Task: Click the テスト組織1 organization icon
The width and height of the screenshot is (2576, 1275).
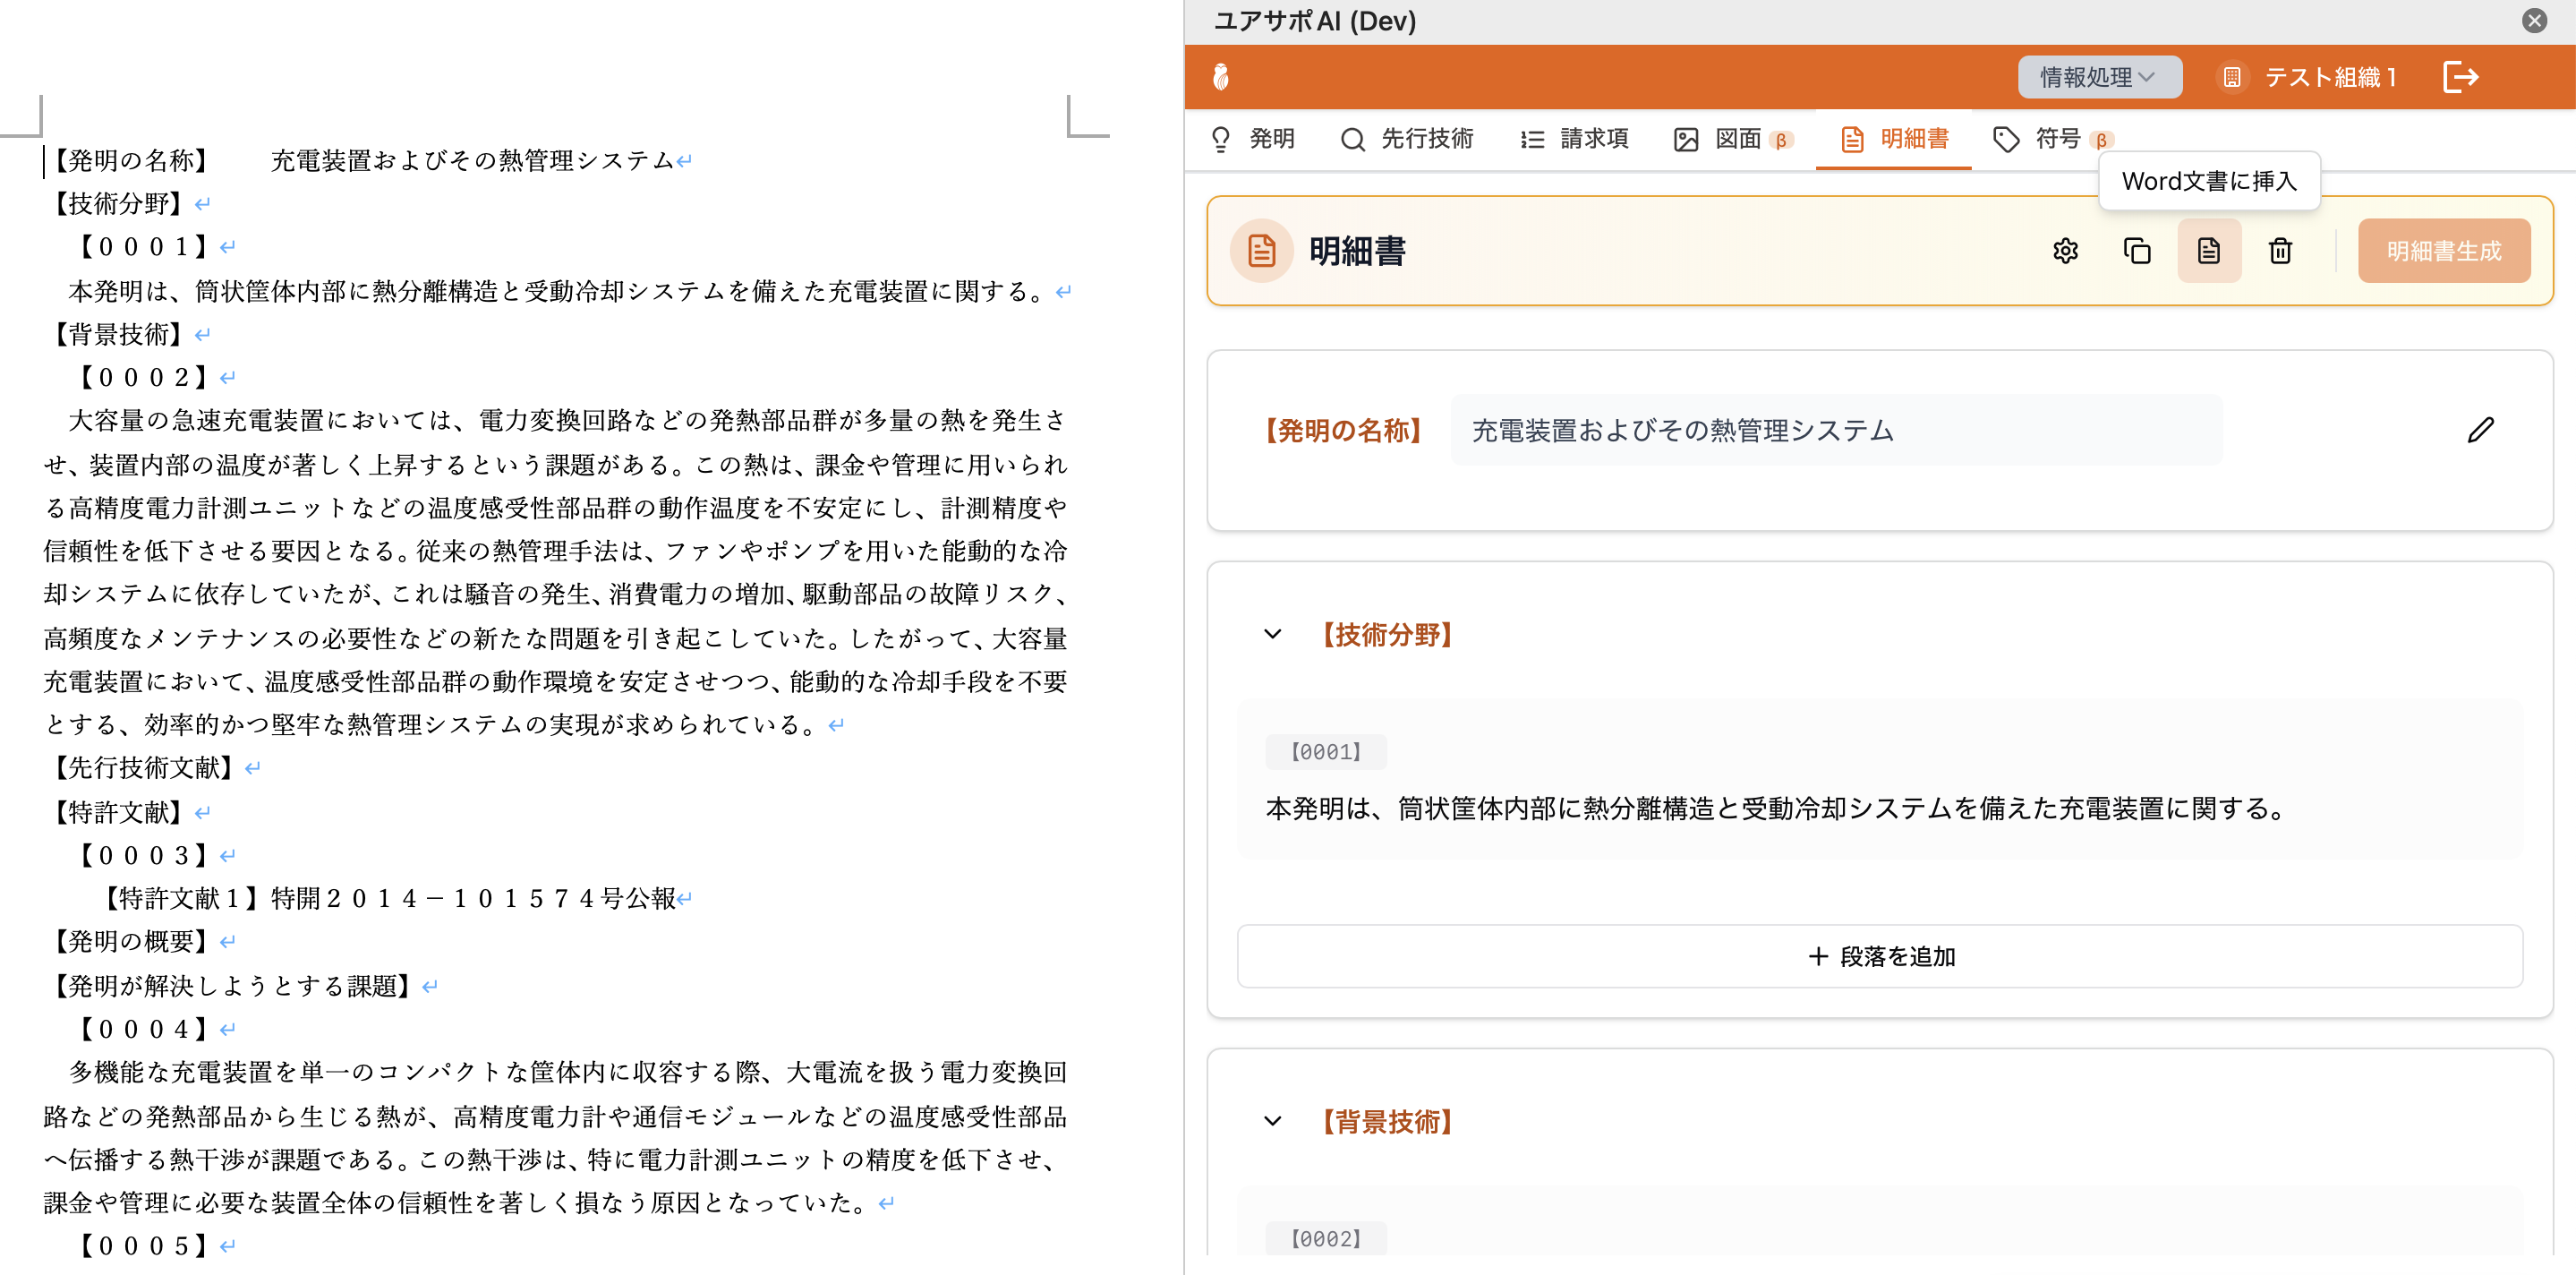Action: pos(2231,77)
